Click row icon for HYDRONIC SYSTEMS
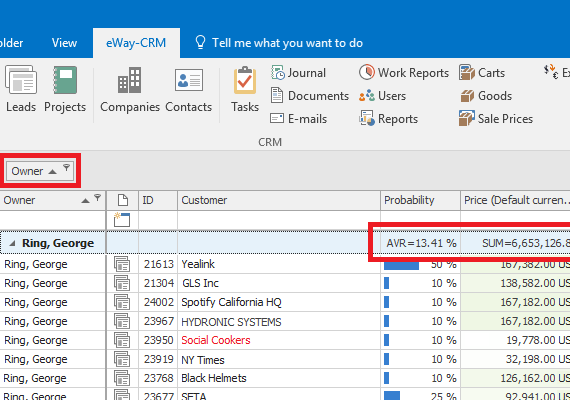The image size is (570, 400). pyautogui.click(x=122, y=321)
